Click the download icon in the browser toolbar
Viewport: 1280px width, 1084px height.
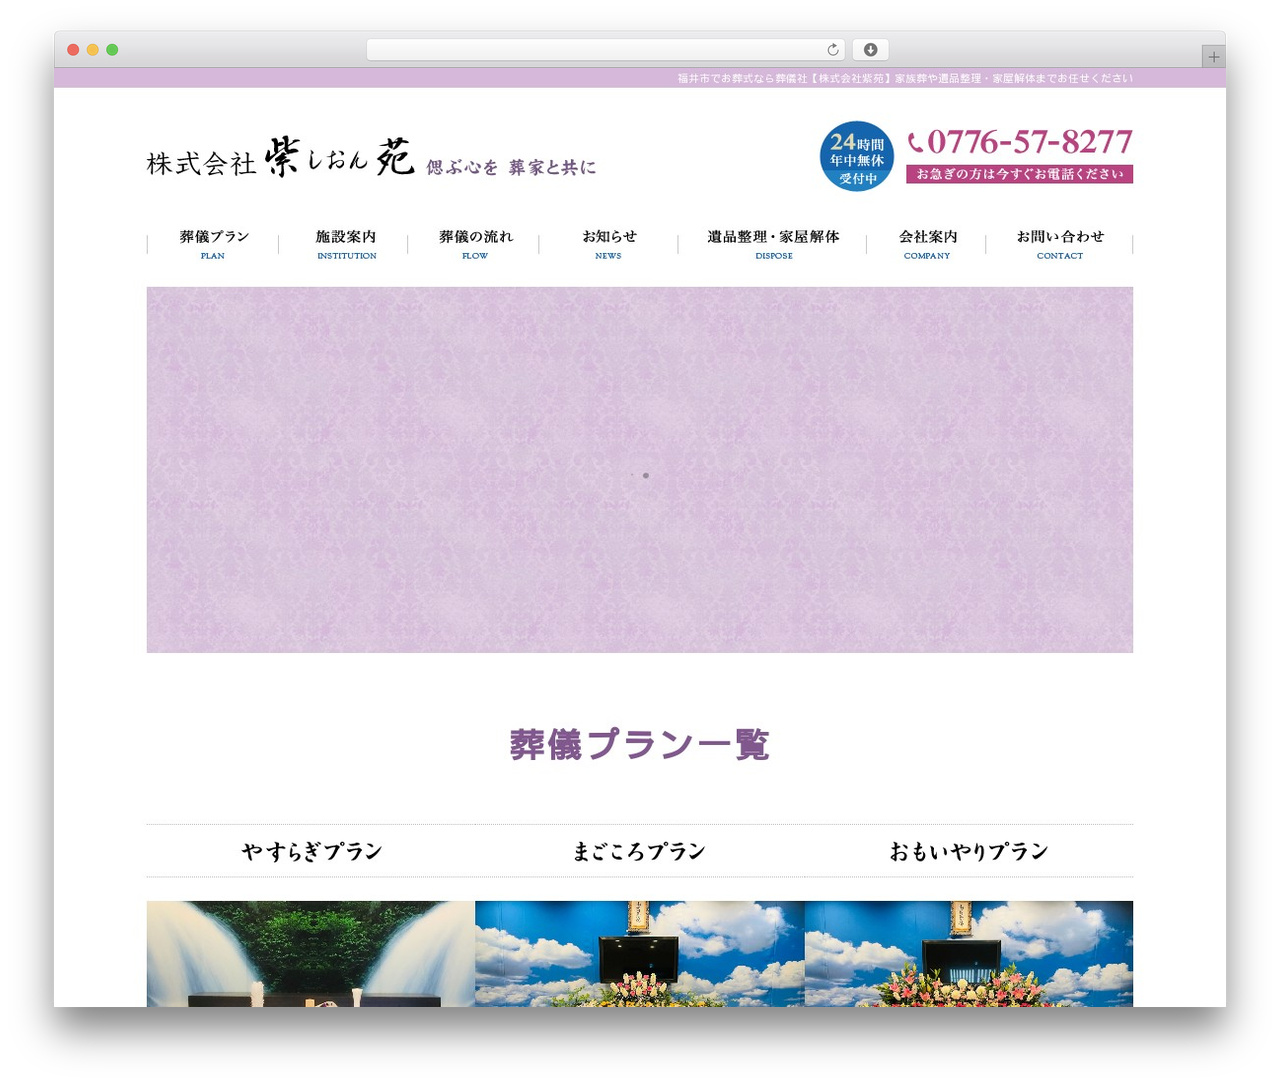(x=871, y=50)
